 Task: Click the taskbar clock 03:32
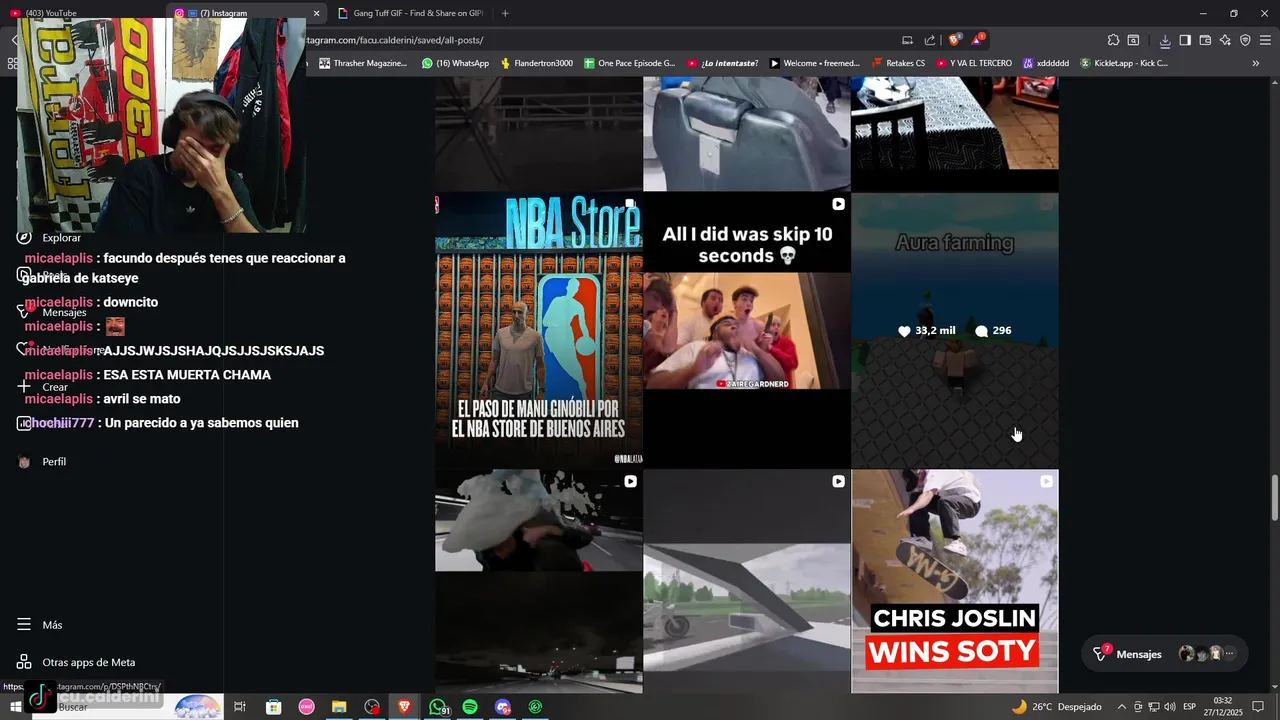coord(1222,707)
